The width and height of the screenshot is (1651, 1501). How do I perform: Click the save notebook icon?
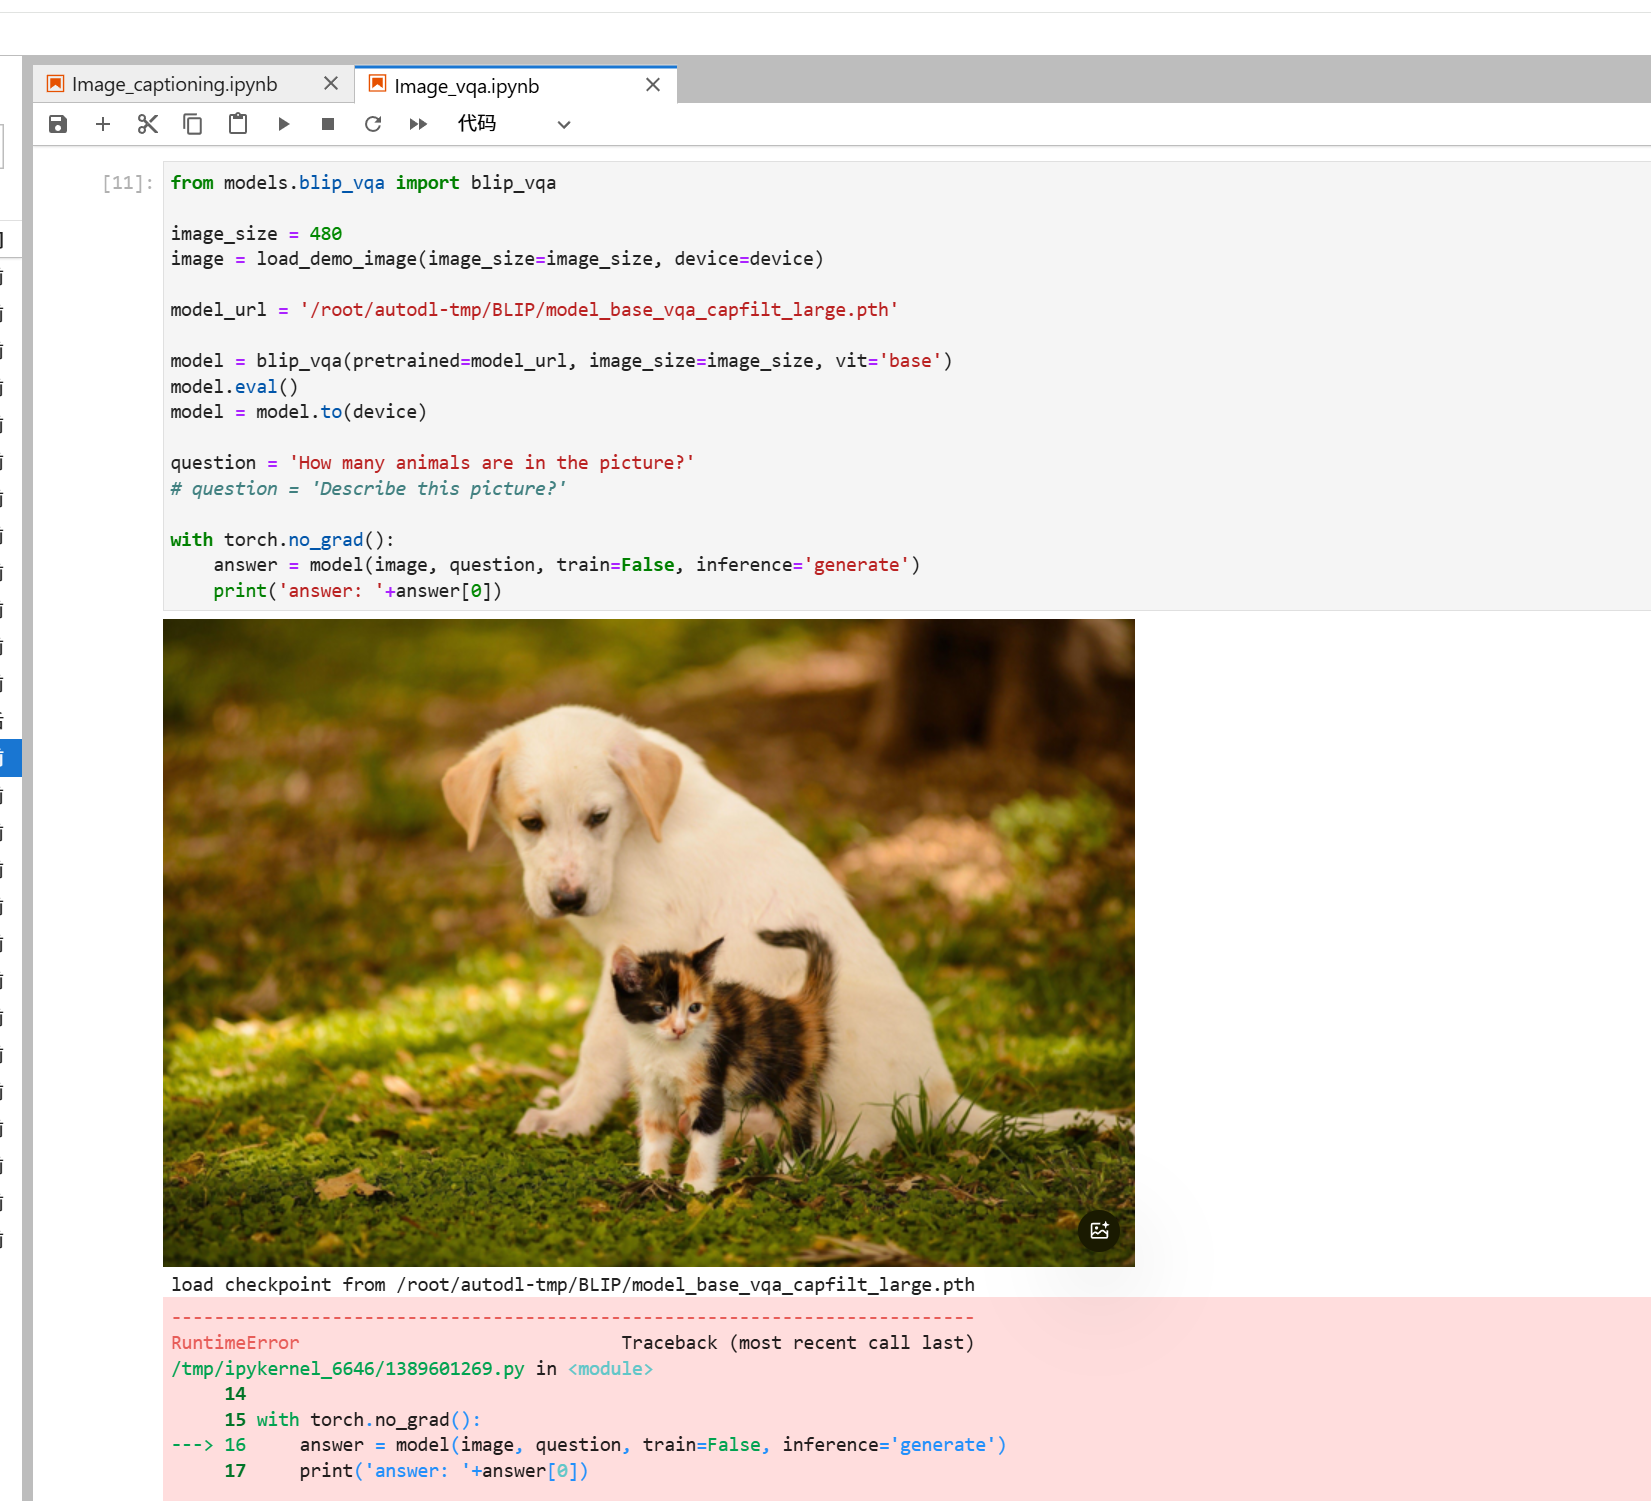coord(58,124)
